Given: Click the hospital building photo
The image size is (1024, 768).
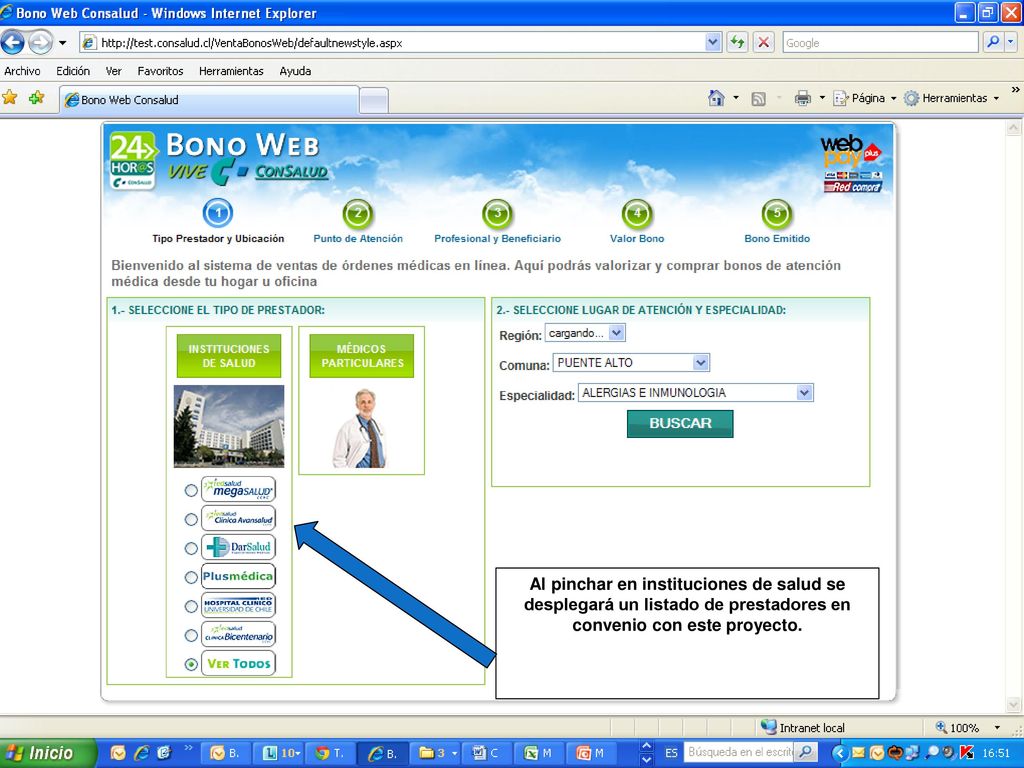Looking at the screenshot, I should (x=229, y=426).
